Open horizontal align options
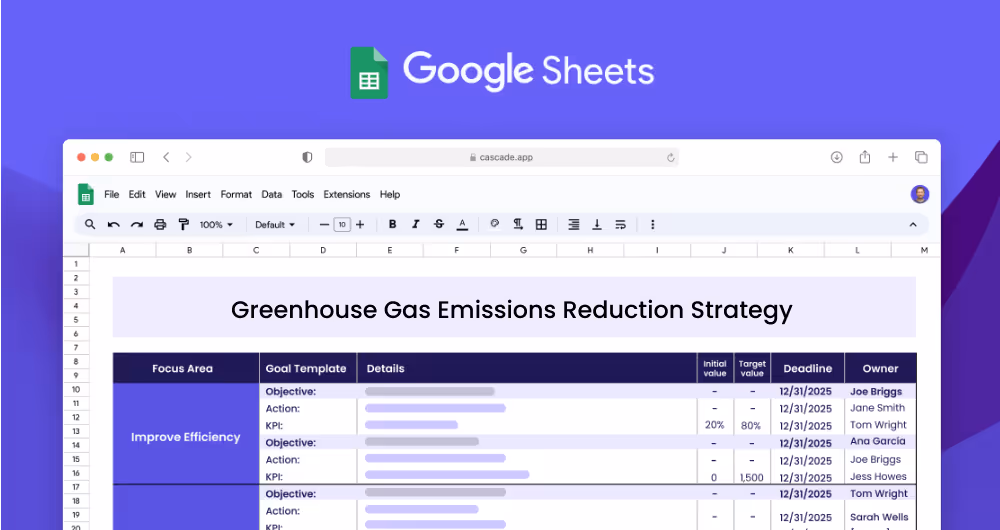 click(x=574, y=225)
